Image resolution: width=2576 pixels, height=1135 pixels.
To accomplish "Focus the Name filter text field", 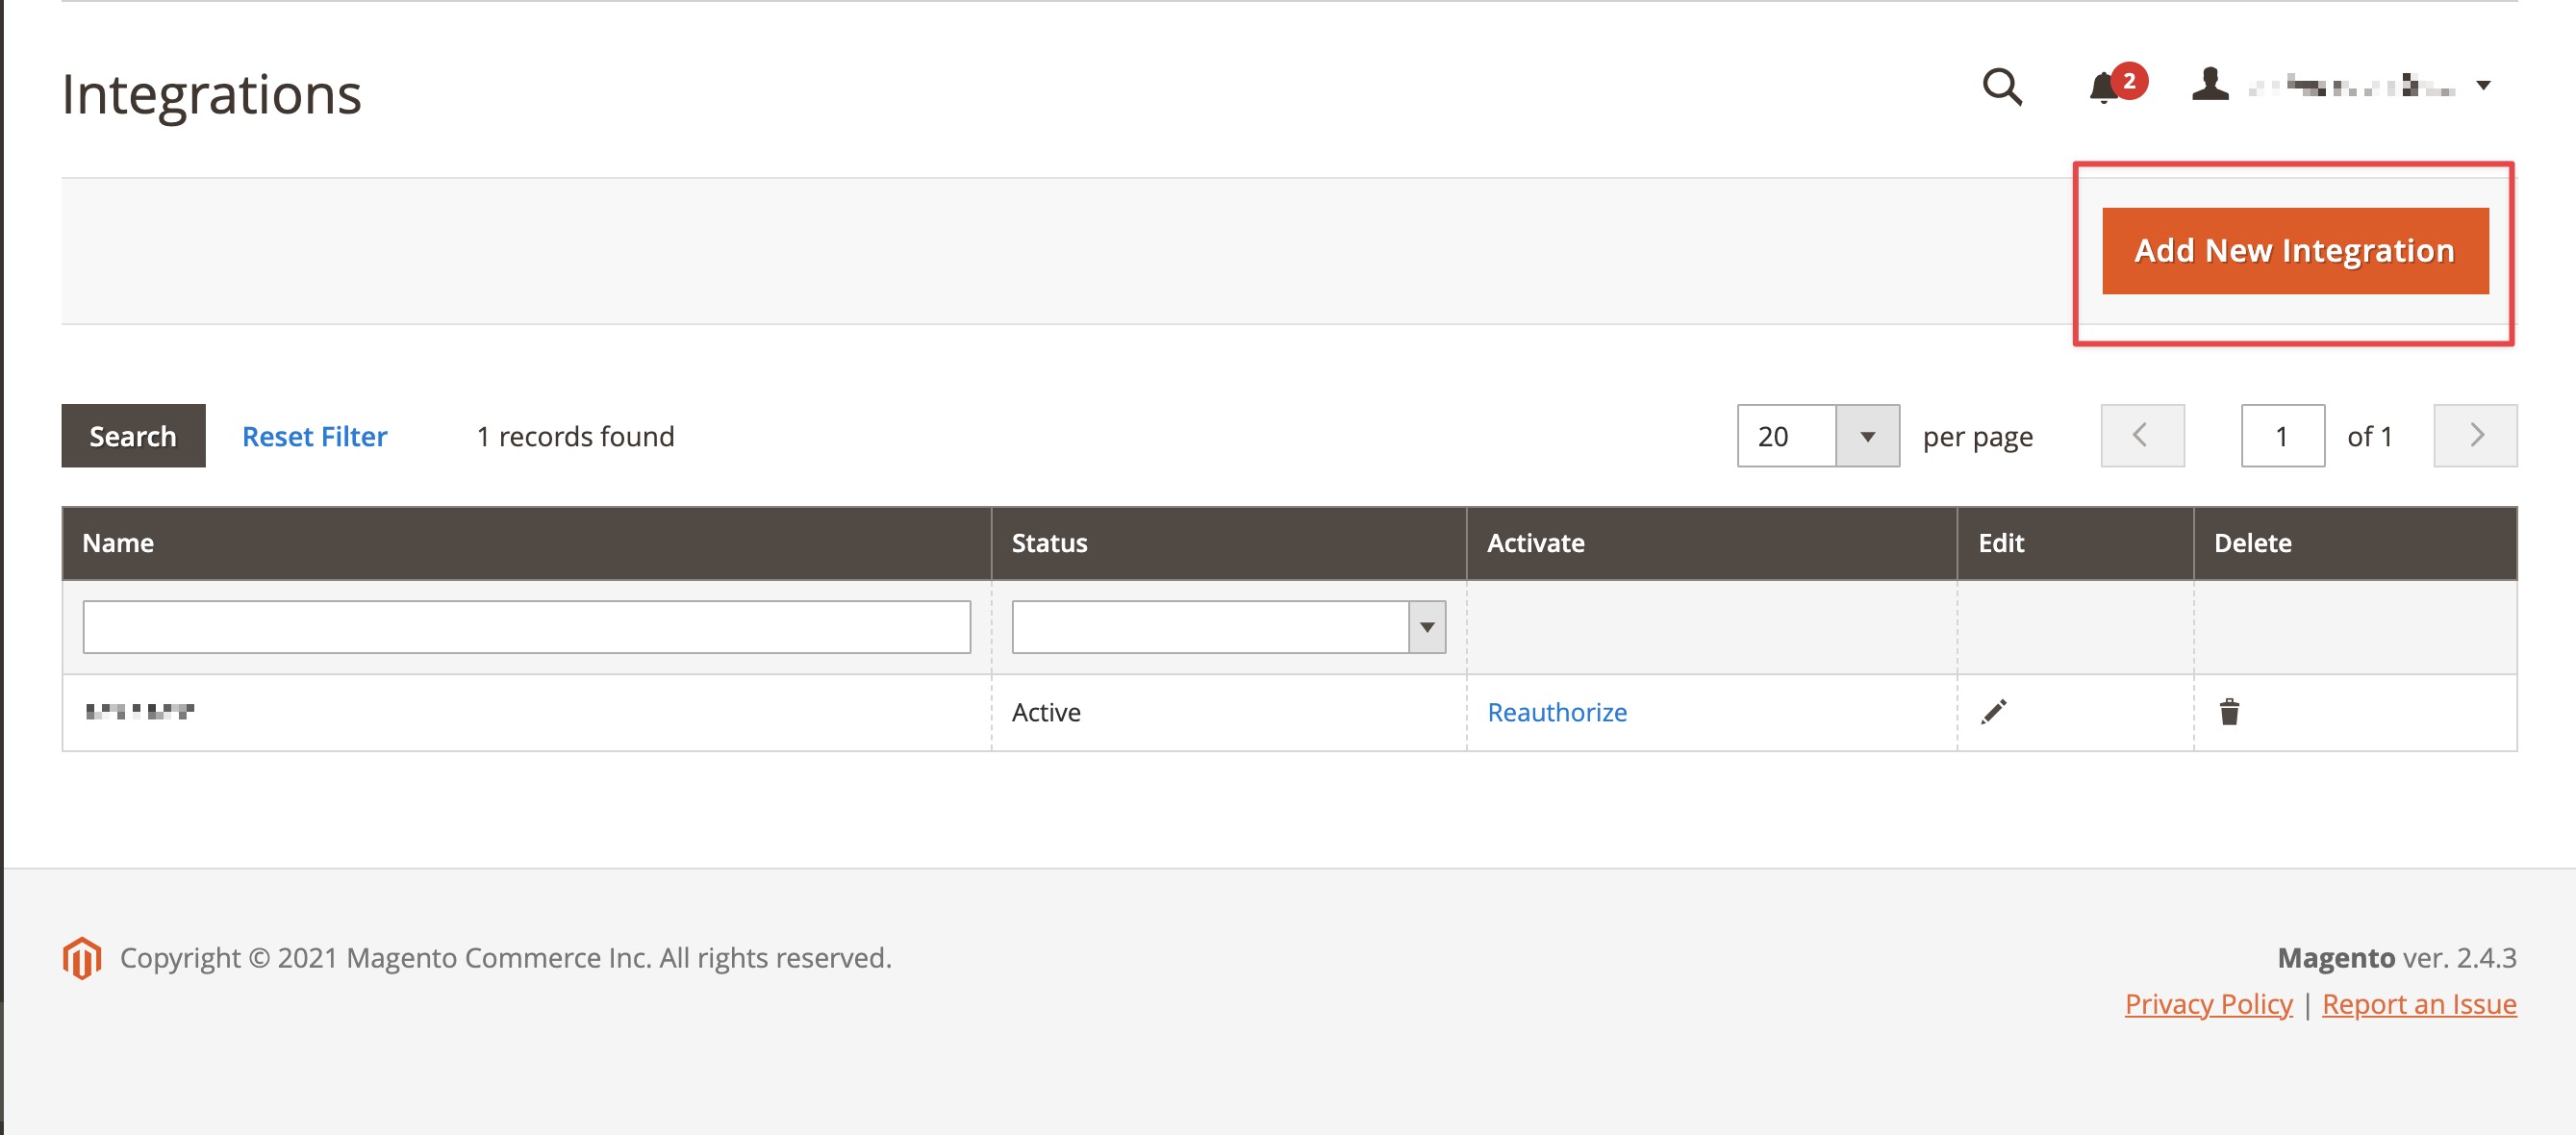I will (x=526, y=627).
